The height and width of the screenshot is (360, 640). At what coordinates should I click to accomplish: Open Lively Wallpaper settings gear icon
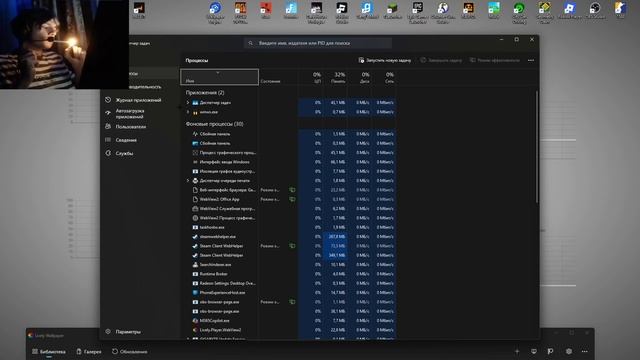569,351
